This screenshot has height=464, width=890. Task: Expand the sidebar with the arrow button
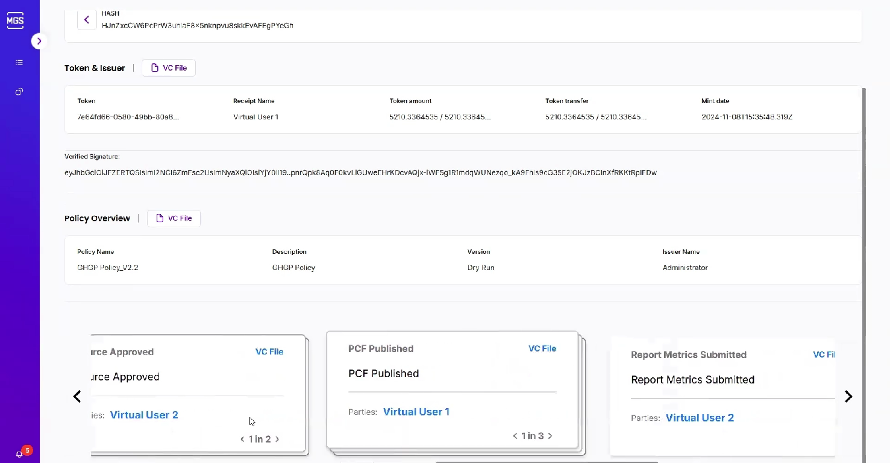39,41
